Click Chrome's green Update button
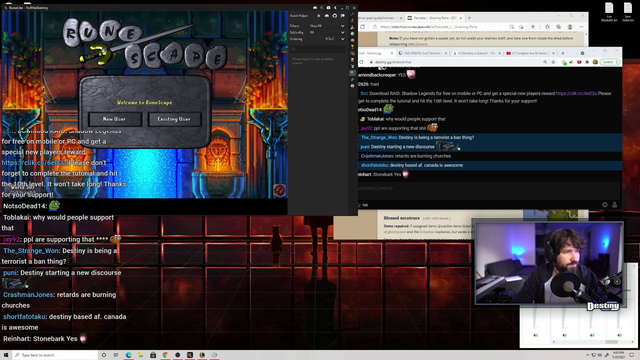Screen dimensions: 640x360 coord(610,62)
